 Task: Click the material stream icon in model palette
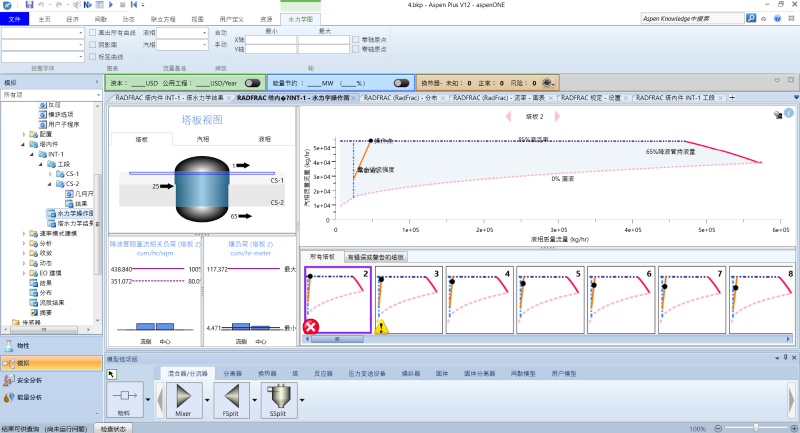coord(124,398)
